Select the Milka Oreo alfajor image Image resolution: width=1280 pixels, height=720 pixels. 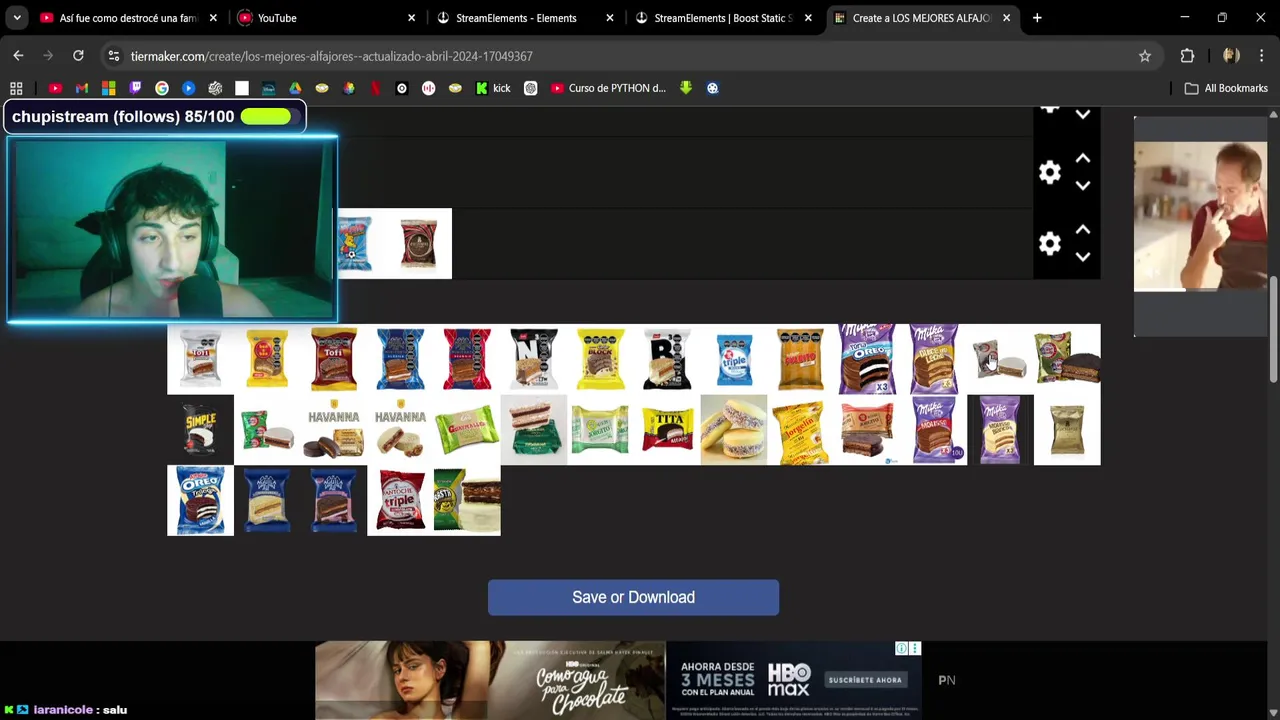pyautogui.click(x=867, y=359)
